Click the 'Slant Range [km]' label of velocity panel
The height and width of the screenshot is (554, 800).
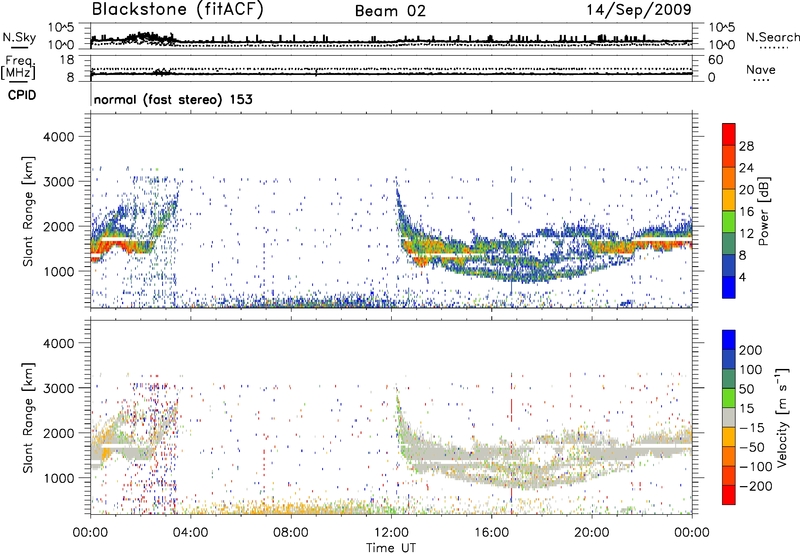tap(28, 417)
